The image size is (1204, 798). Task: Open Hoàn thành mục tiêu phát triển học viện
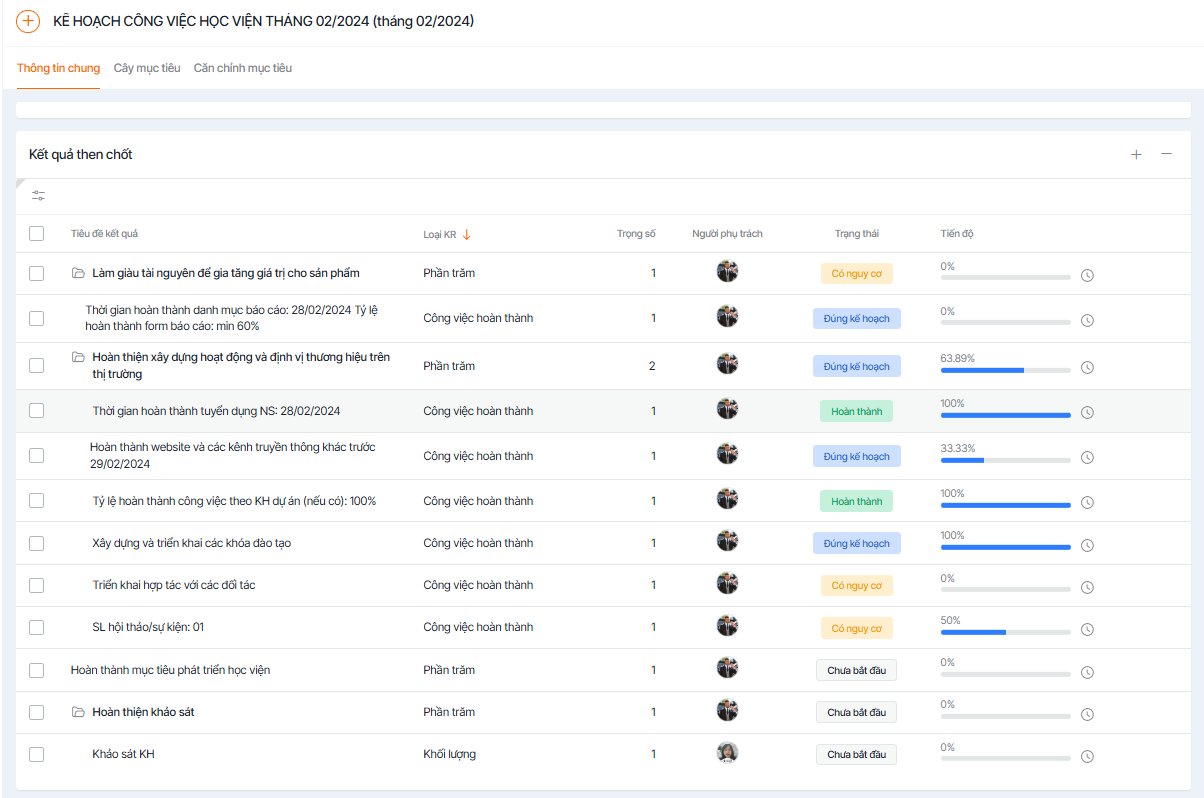pyautogui.click(x=171, y=670)
